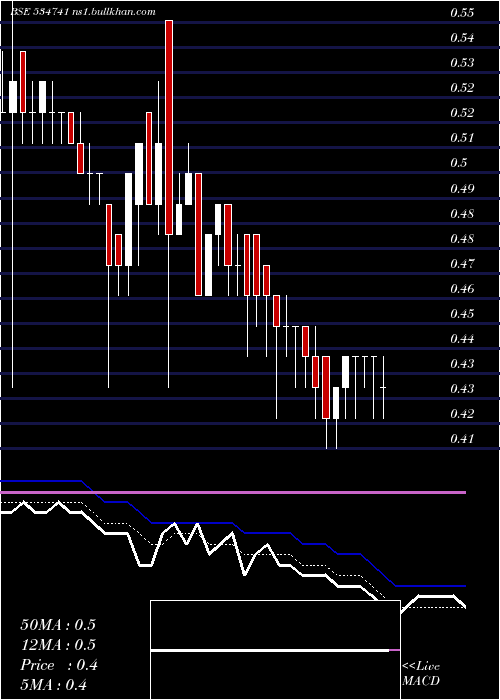The width and height of the screenshot is (500, 700).
Task: Click the 0.41 price axis label
Action: click(462, 439)
